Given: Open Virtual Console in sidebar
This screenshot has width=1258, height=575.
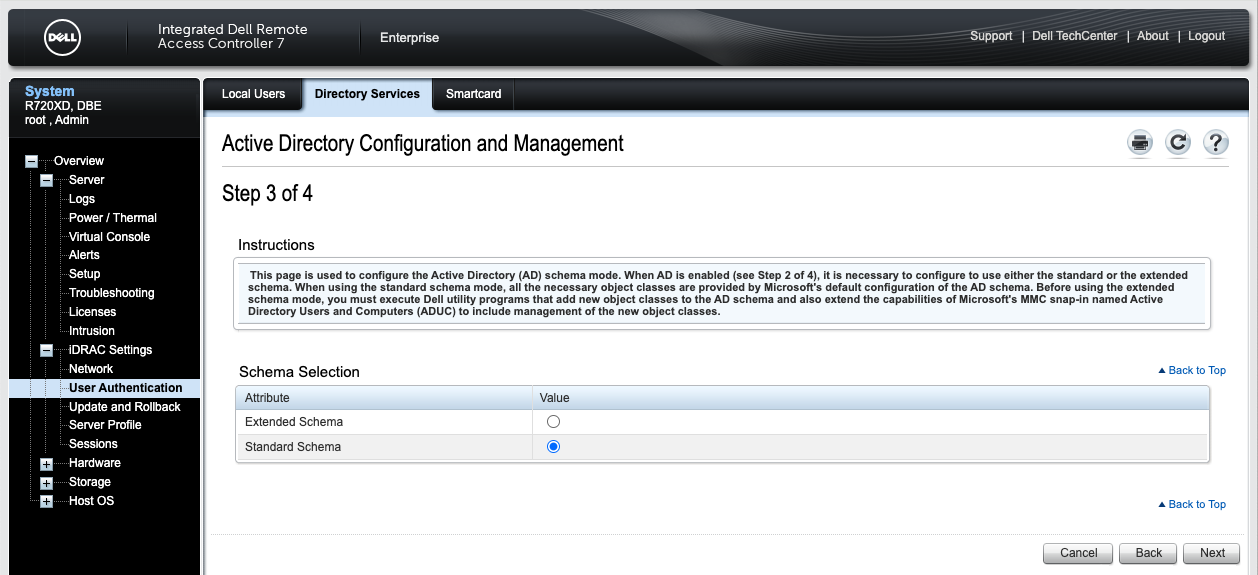Looking at the screenshot, I should click(x=109, y=237).
